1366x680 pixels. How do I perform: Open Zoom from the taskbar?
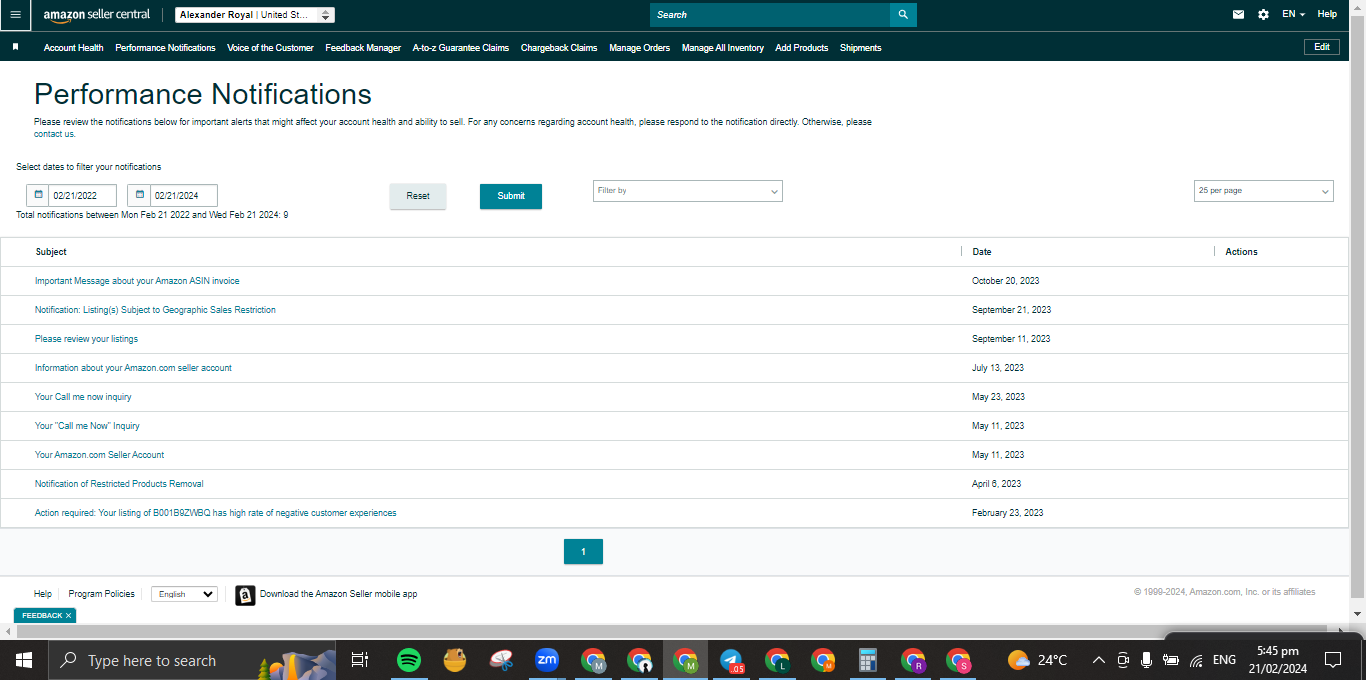pyautogui.click(x=547, y=660)
